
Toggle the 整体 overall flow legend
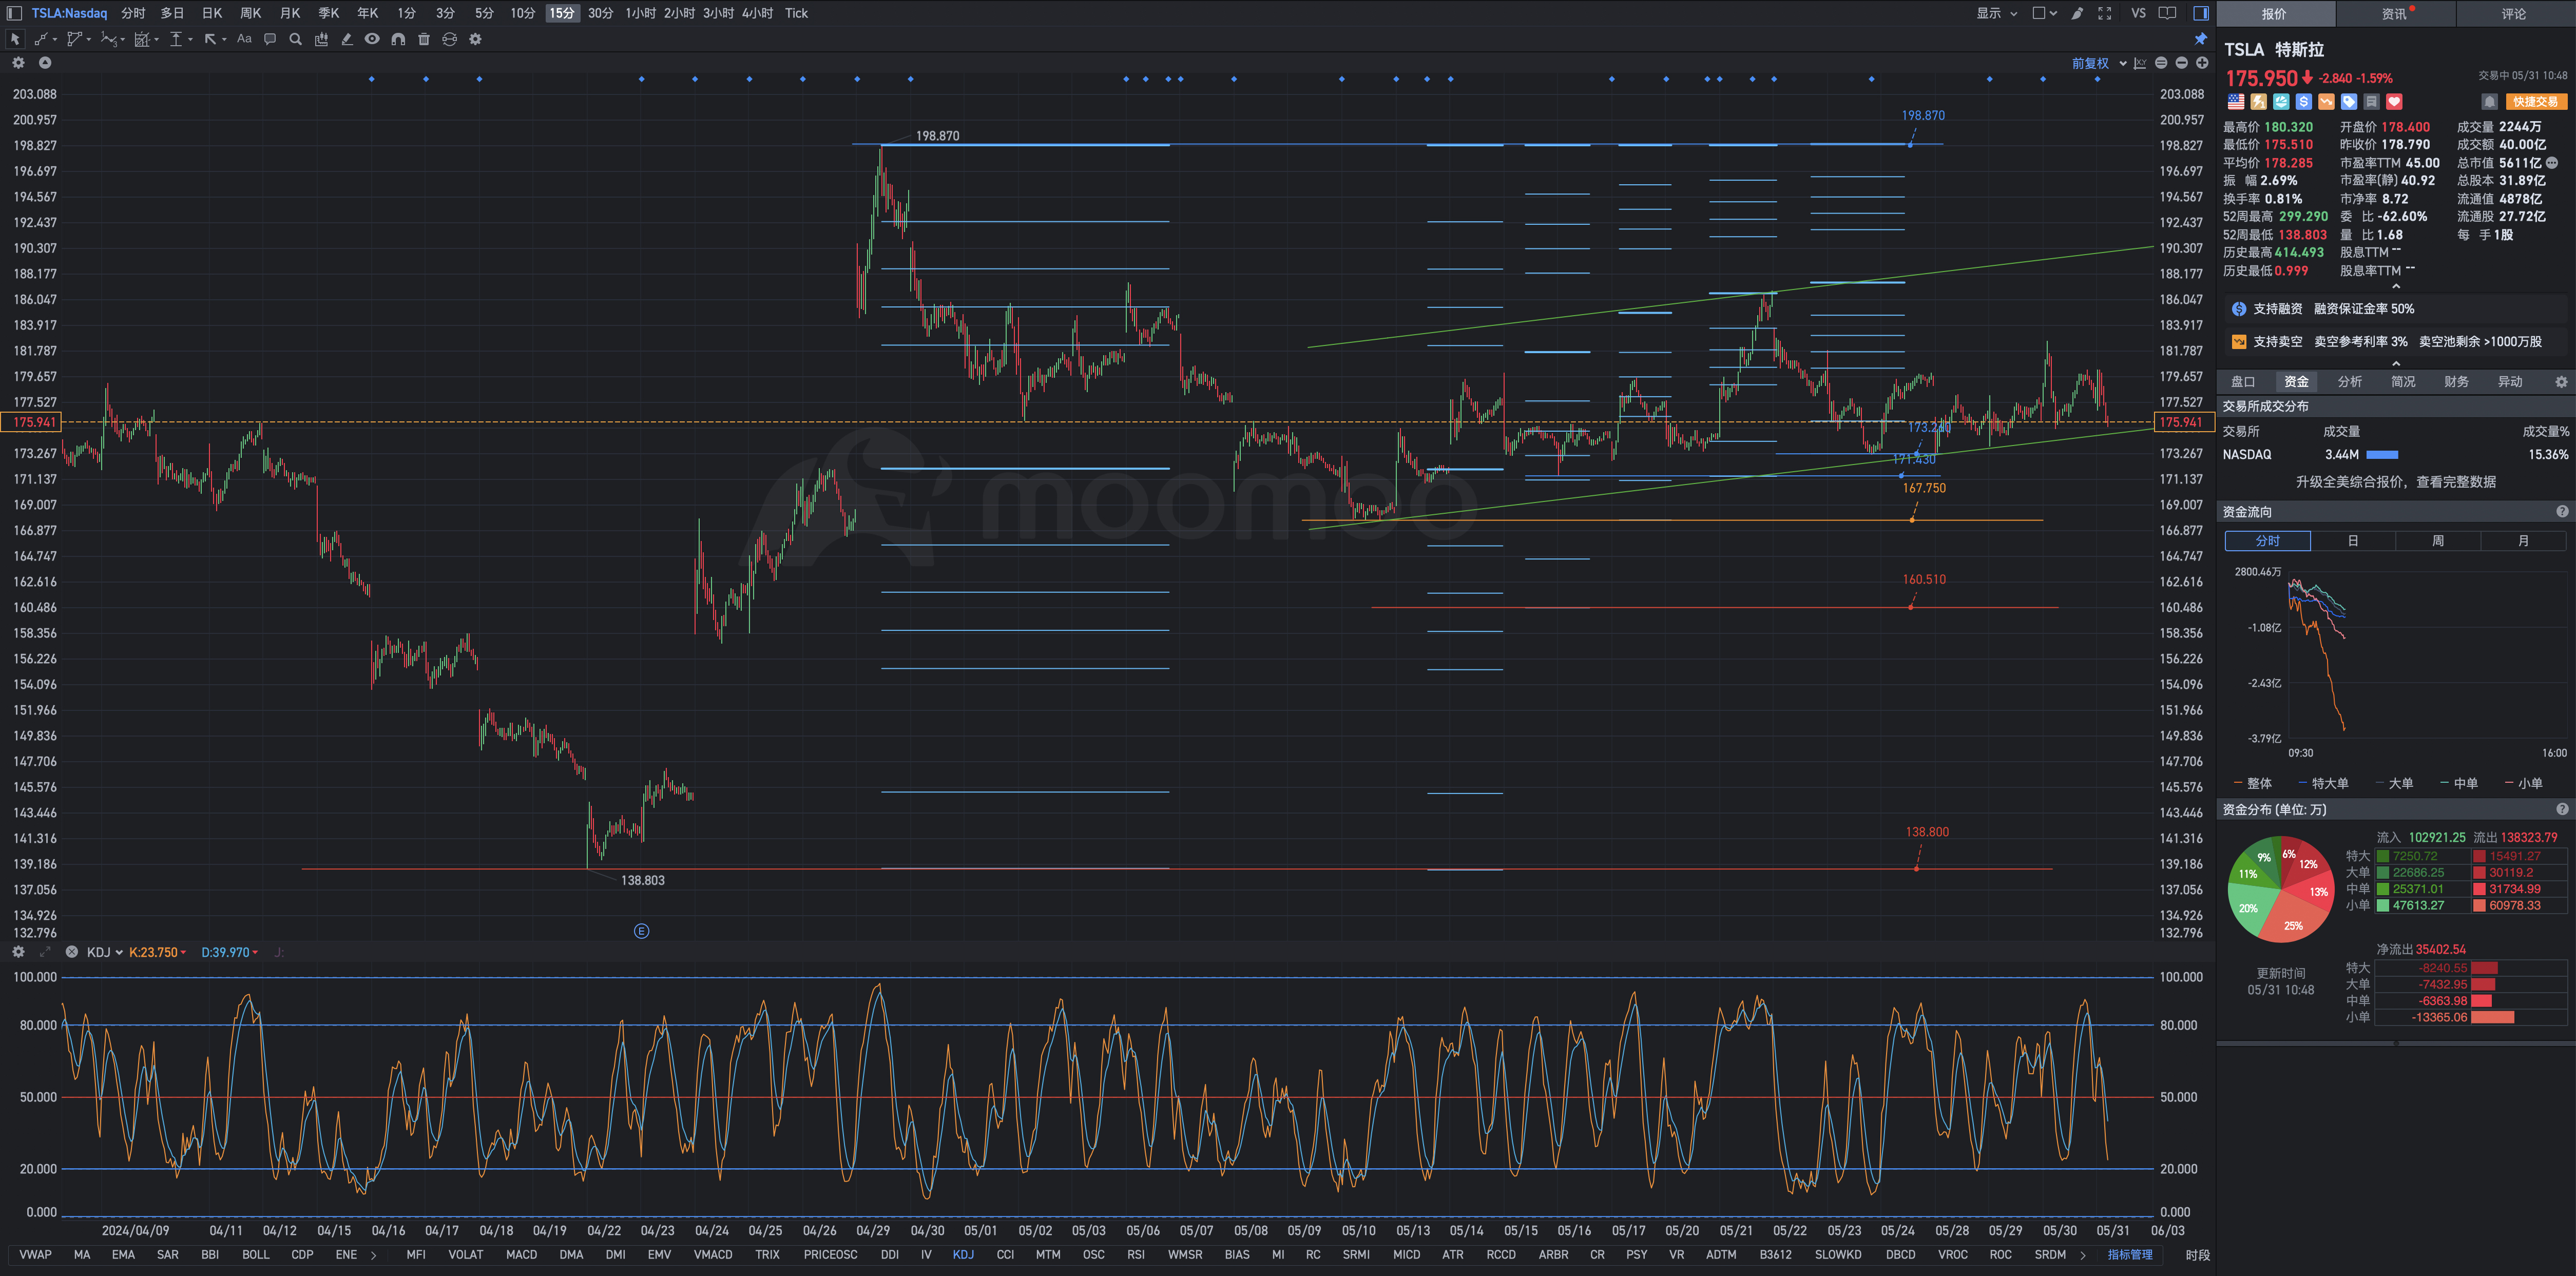click(2253, 784)
